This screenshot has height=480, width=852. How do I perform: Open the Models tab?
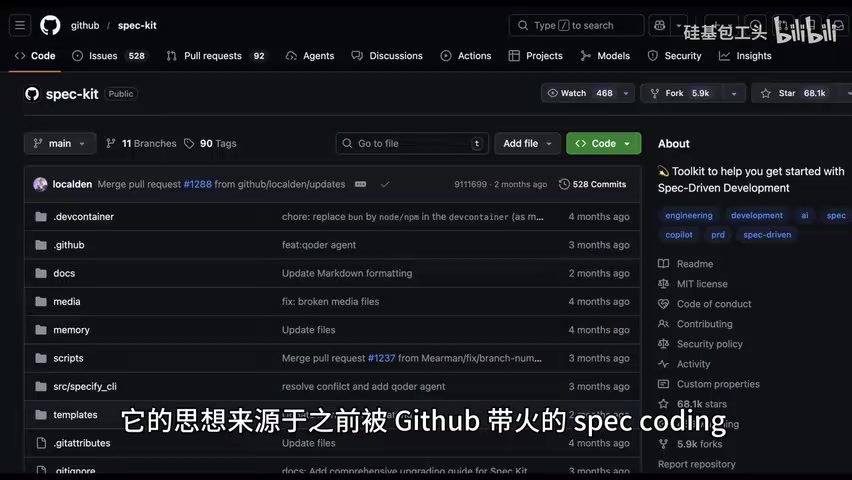[605, 56]
